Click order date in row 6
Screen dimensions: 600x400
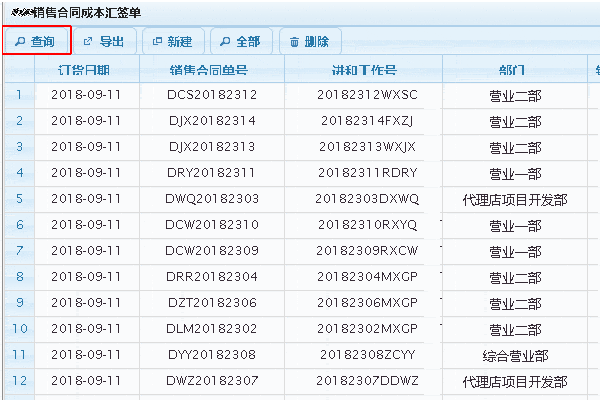click(86, 225)
